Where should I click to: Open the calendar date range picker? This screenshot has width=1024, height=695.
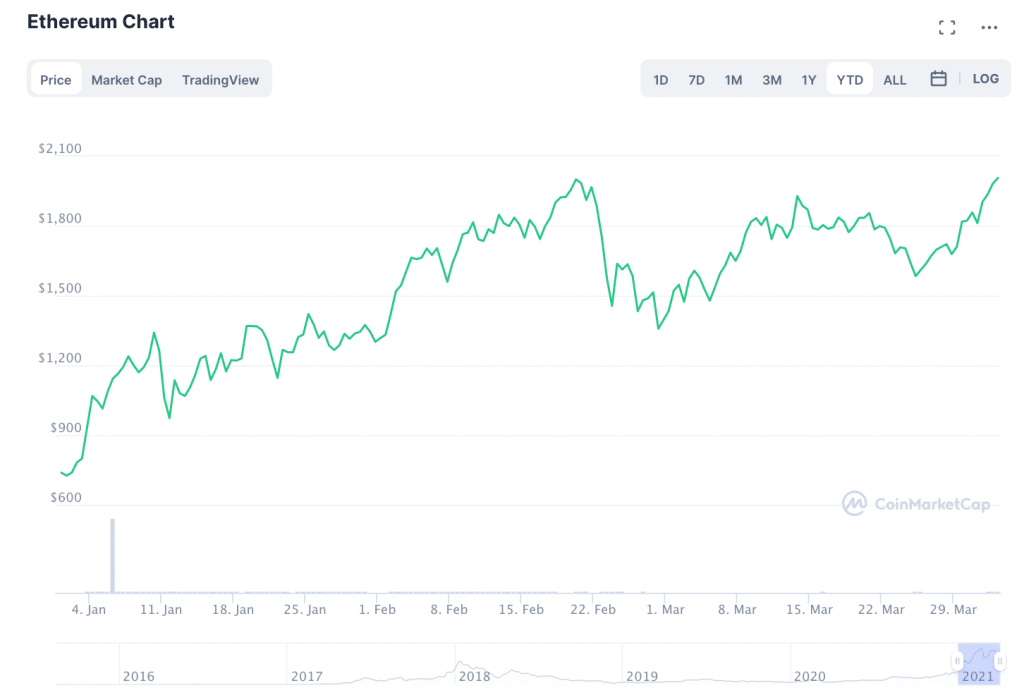[x=938, y=79]
